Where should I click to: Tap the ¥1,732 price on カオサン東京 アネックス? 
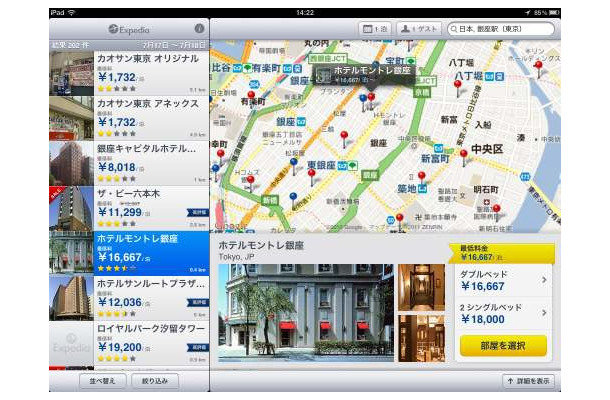[117, 122]
